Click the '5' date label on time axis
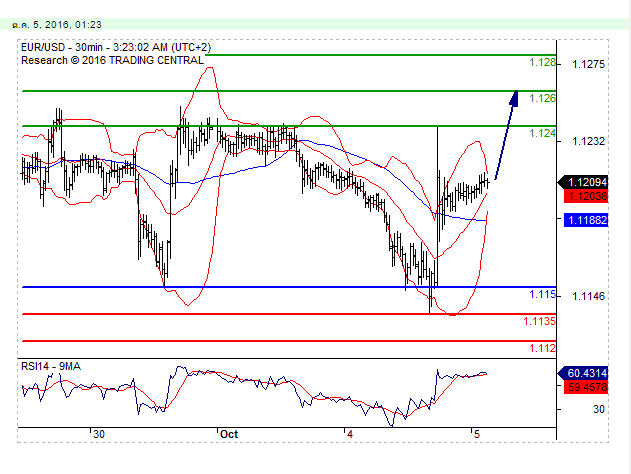The image size is (631, 474). click(x=477, y=435)
